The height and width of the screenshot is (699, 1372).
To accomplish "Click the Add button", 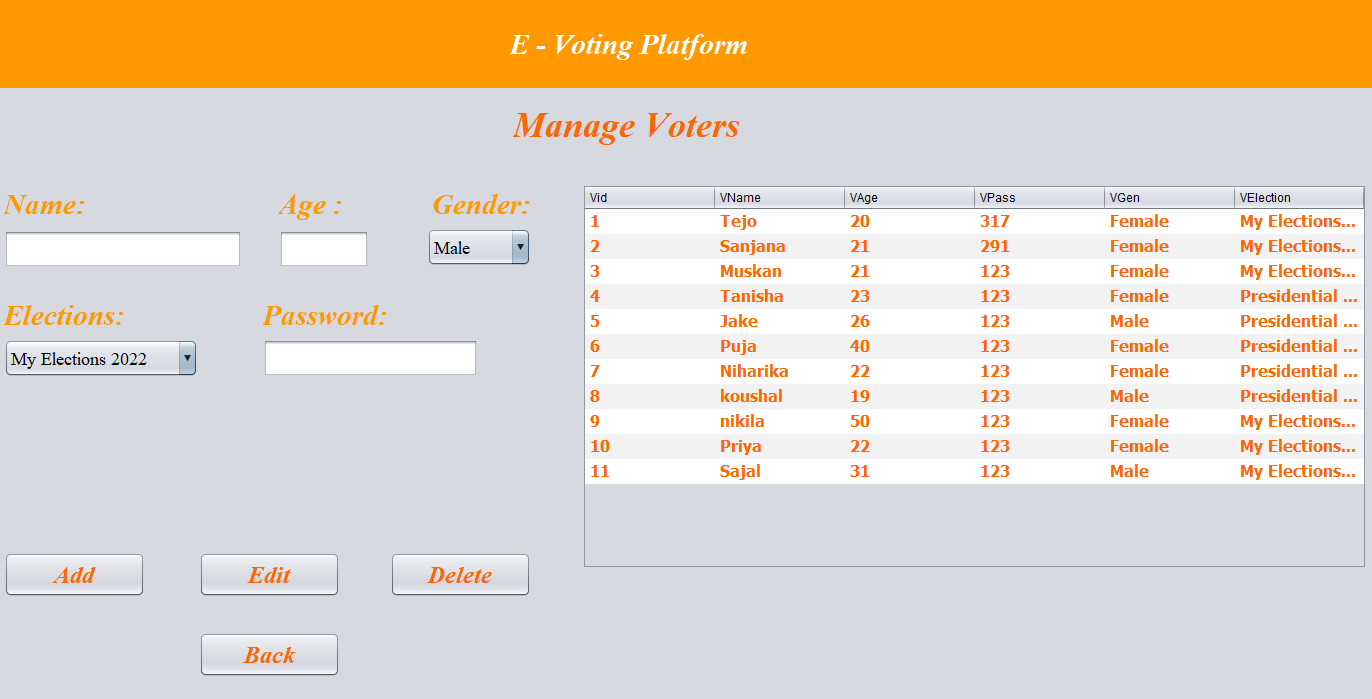I will [74, 574].
